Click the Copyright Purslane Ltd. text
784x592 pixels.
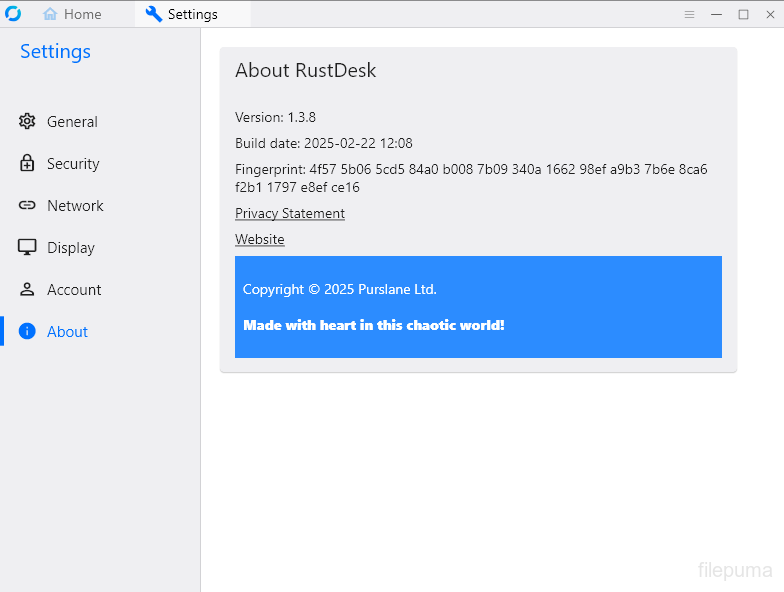(x=340, y=290)
